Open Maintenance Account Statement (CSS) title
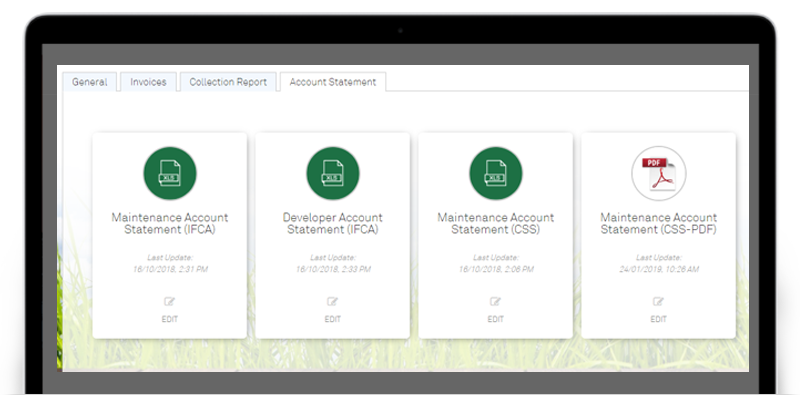 tap(495, 224)
